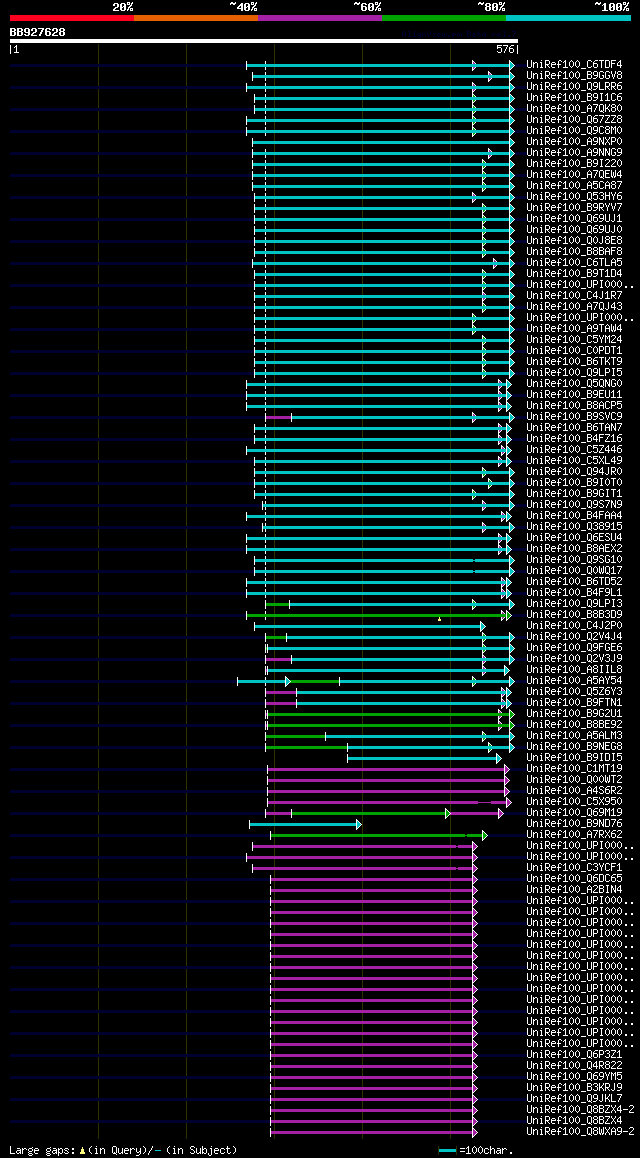Select the UniRef100_Q53HY6 label
640x1158 pixels.
tap(574, 196)
